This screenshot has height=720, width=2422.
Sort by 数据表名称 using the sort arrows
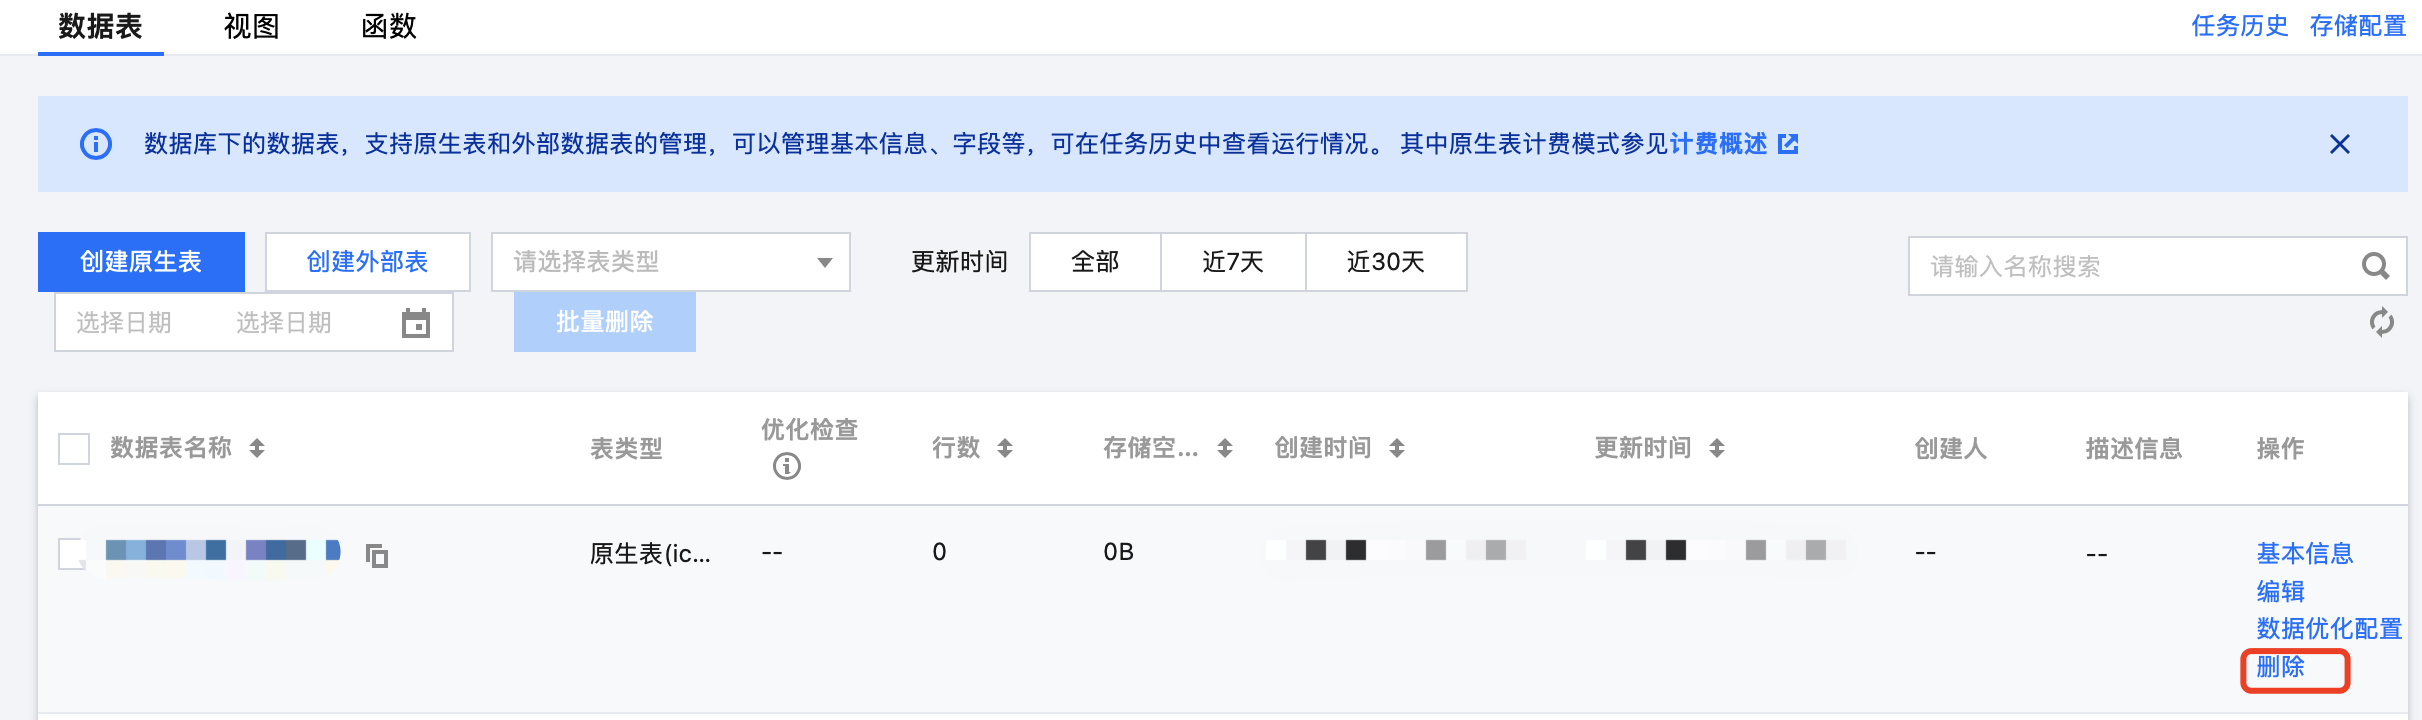(x=257, y=448)
